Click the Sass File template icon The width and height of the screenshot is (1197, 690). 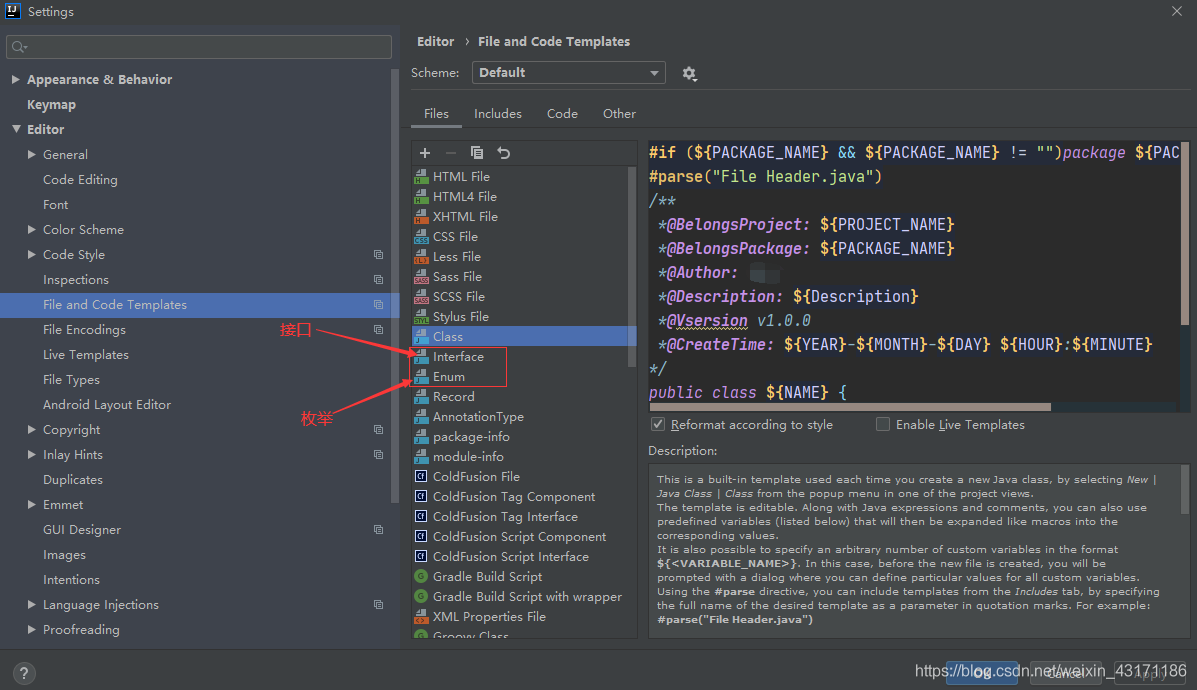coord(421,276)
